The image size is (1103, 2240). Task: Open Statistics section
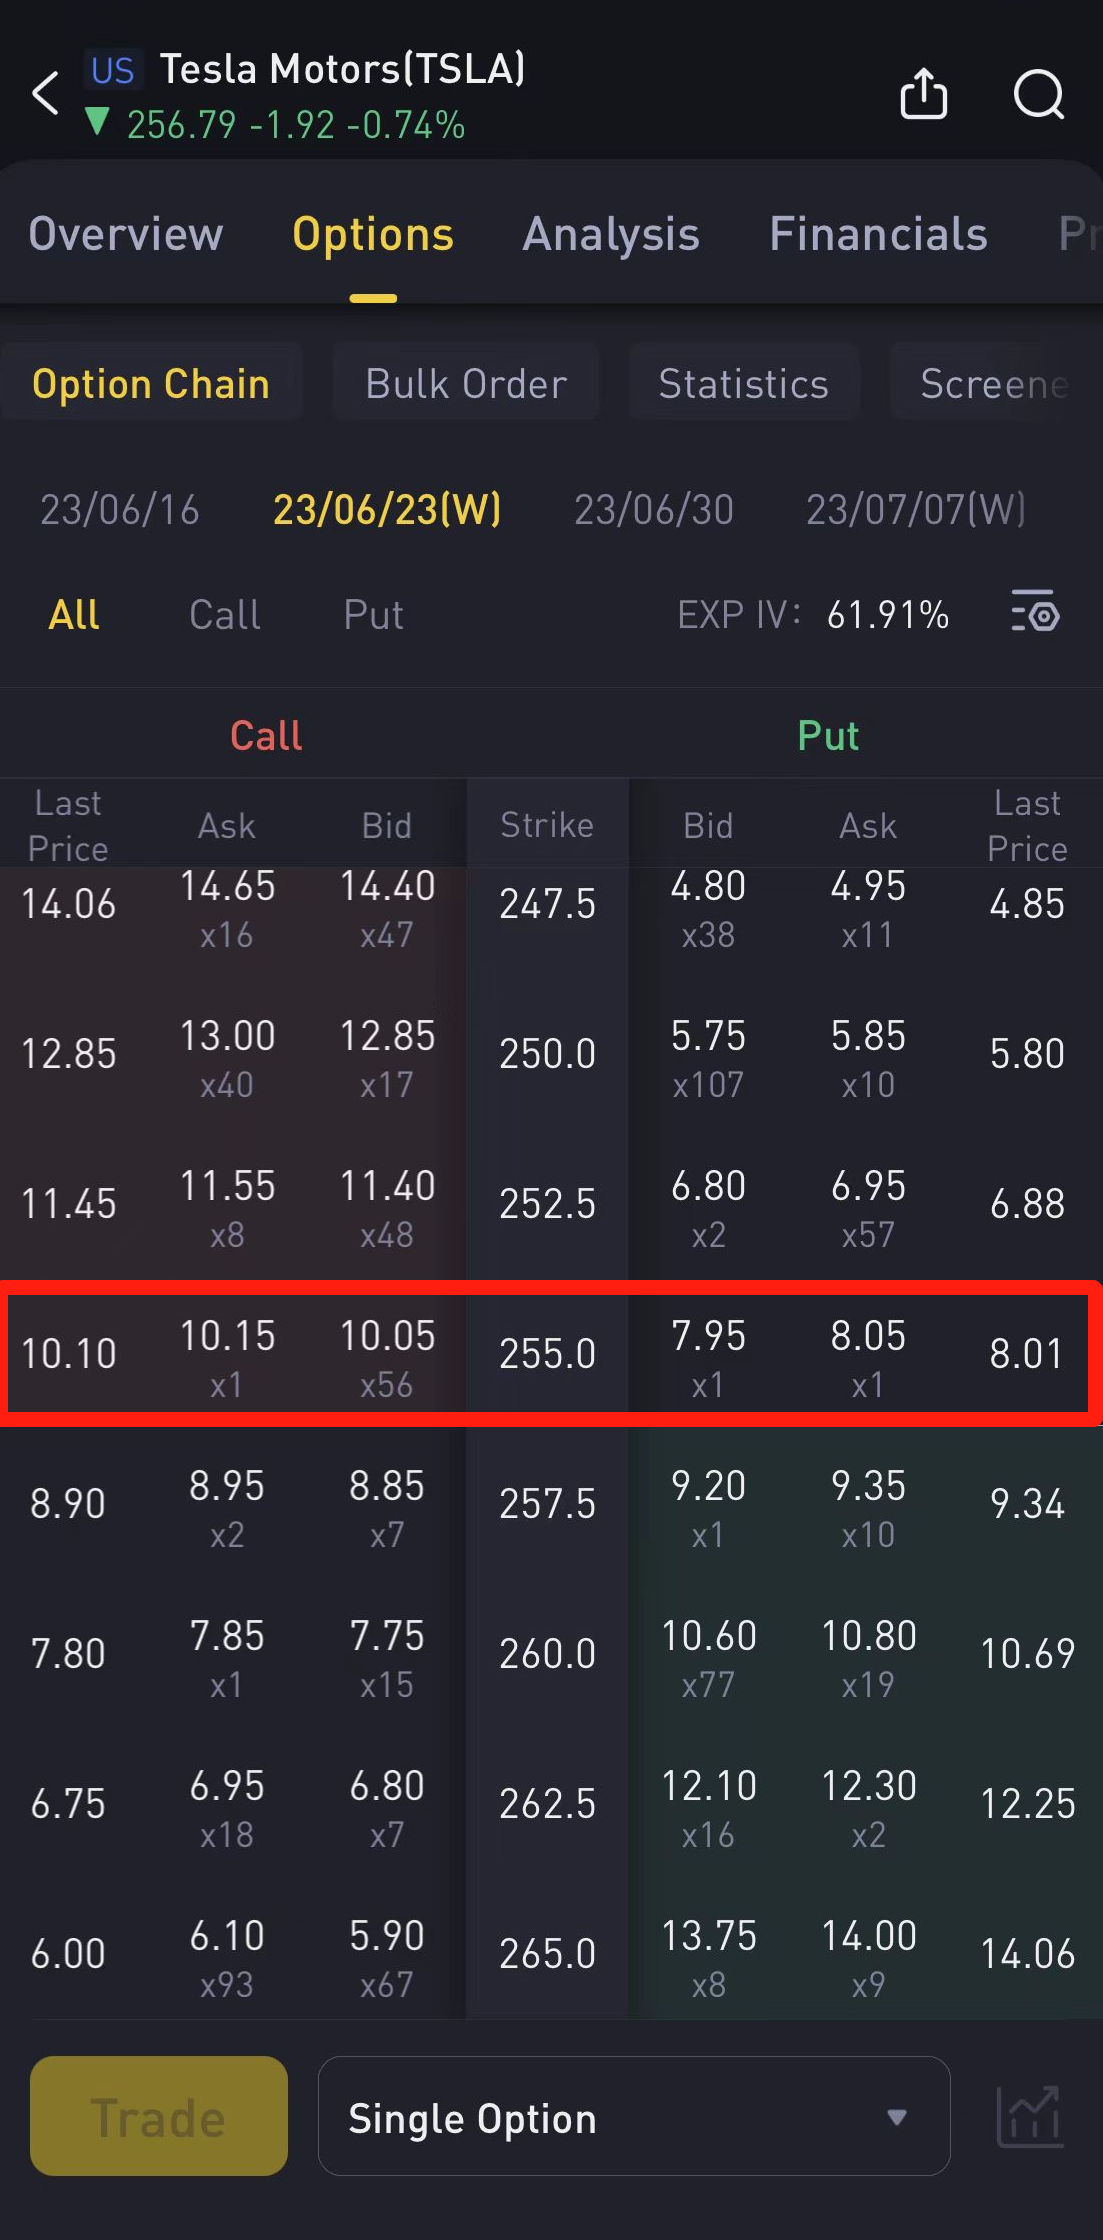point(743,384)
